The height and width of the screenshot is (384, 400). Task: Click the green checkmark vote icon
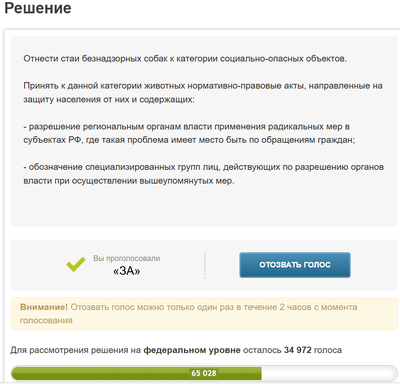click(x=76, y=265)
